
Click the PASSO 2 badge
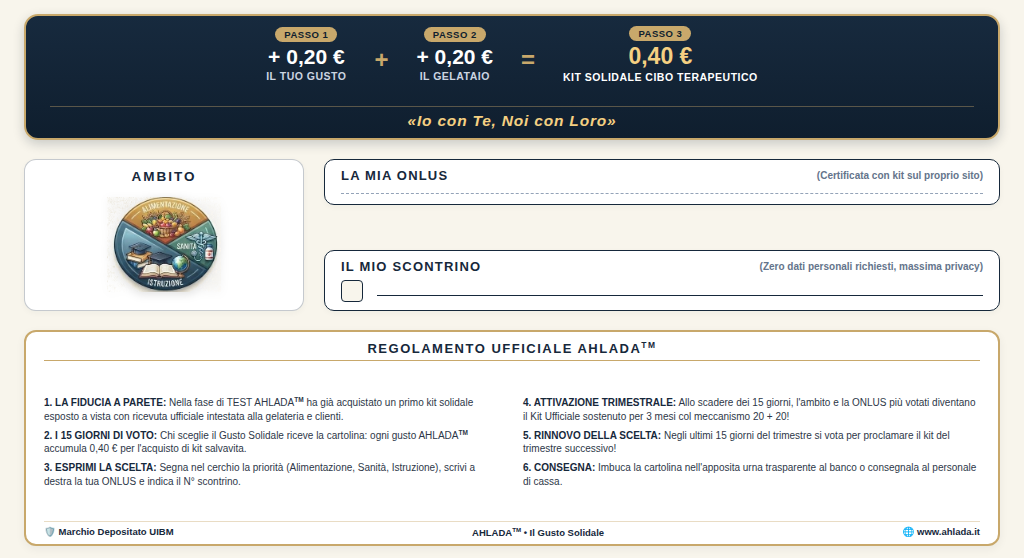[x=455, y=35]
